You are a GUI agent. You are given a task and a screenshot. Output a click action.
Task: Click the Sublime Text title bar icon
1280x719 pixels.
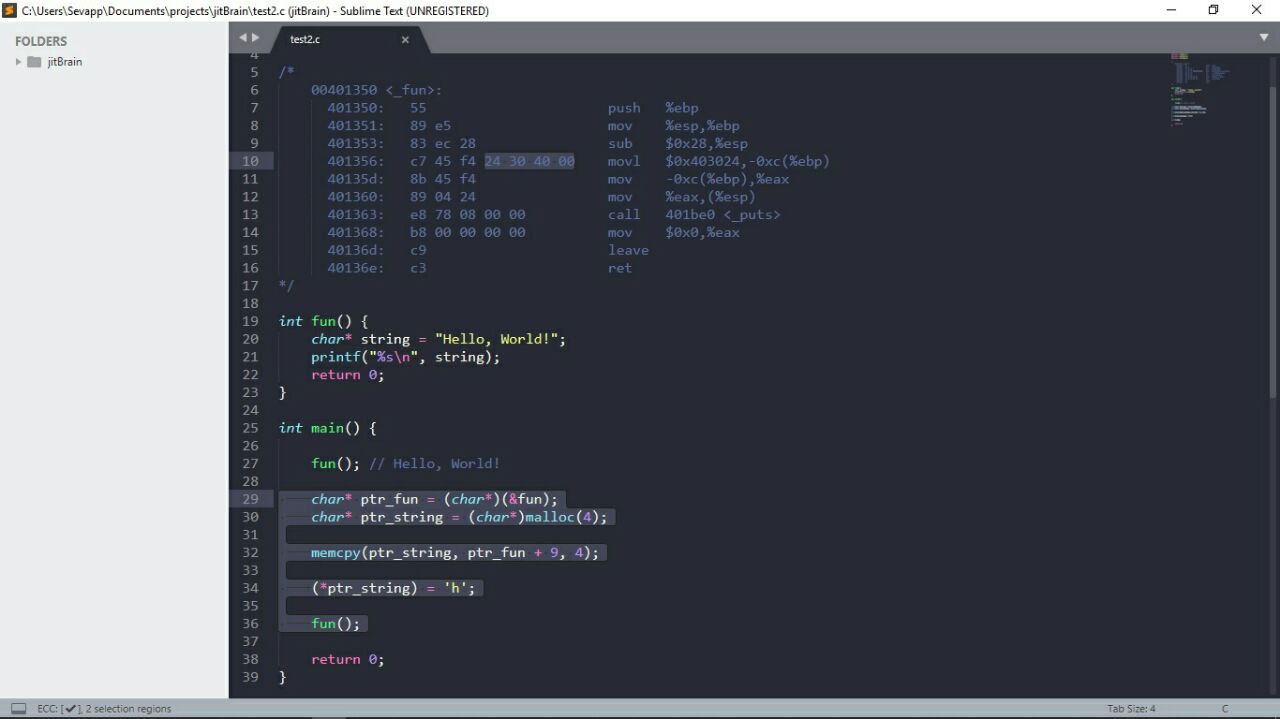(x=10, y=10)
